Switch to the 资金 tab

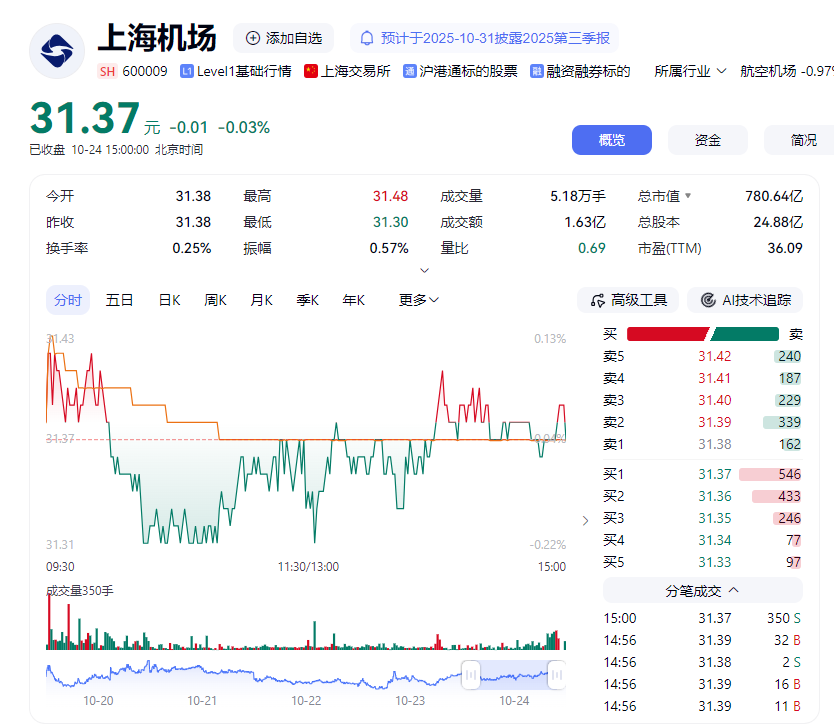click(707, 140)
